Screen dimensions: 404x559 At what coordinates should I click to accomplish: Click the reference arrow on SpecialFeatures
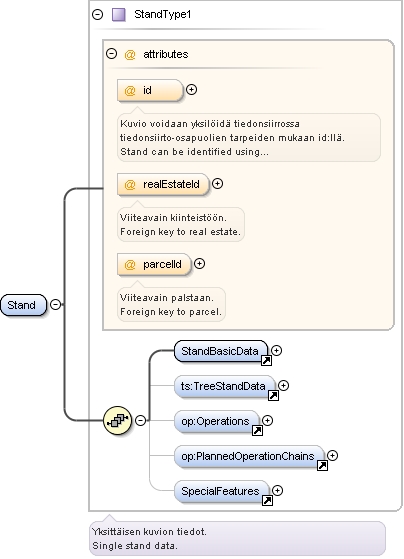pos(267,500)
